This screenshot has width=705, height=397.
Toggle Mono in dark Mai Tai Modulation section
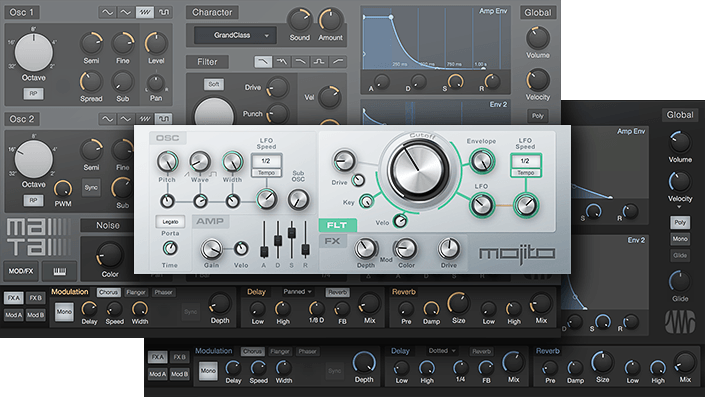click(208, 371)
